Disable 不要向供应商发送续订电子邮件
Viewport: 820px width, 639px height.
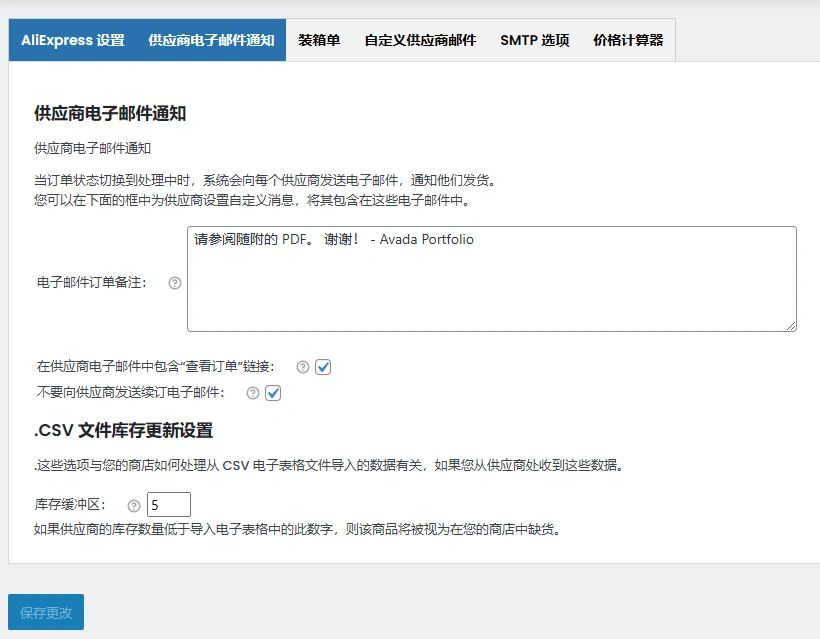(273, 392)
